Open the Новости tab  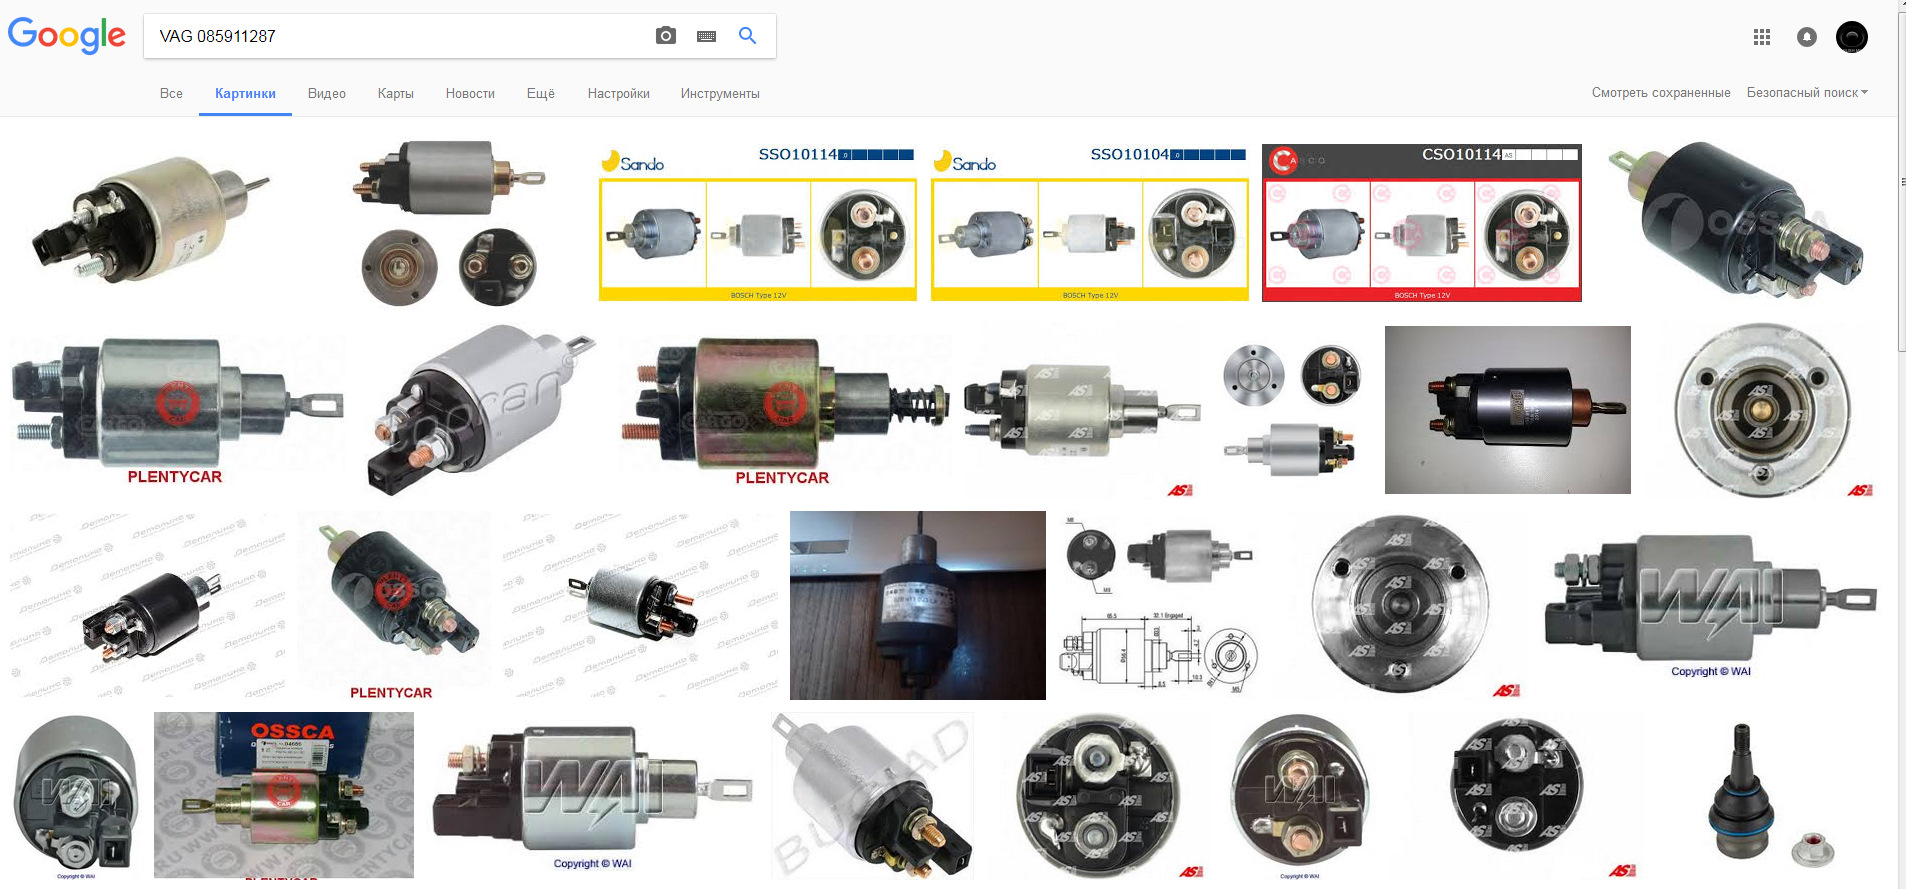[470, 93]
